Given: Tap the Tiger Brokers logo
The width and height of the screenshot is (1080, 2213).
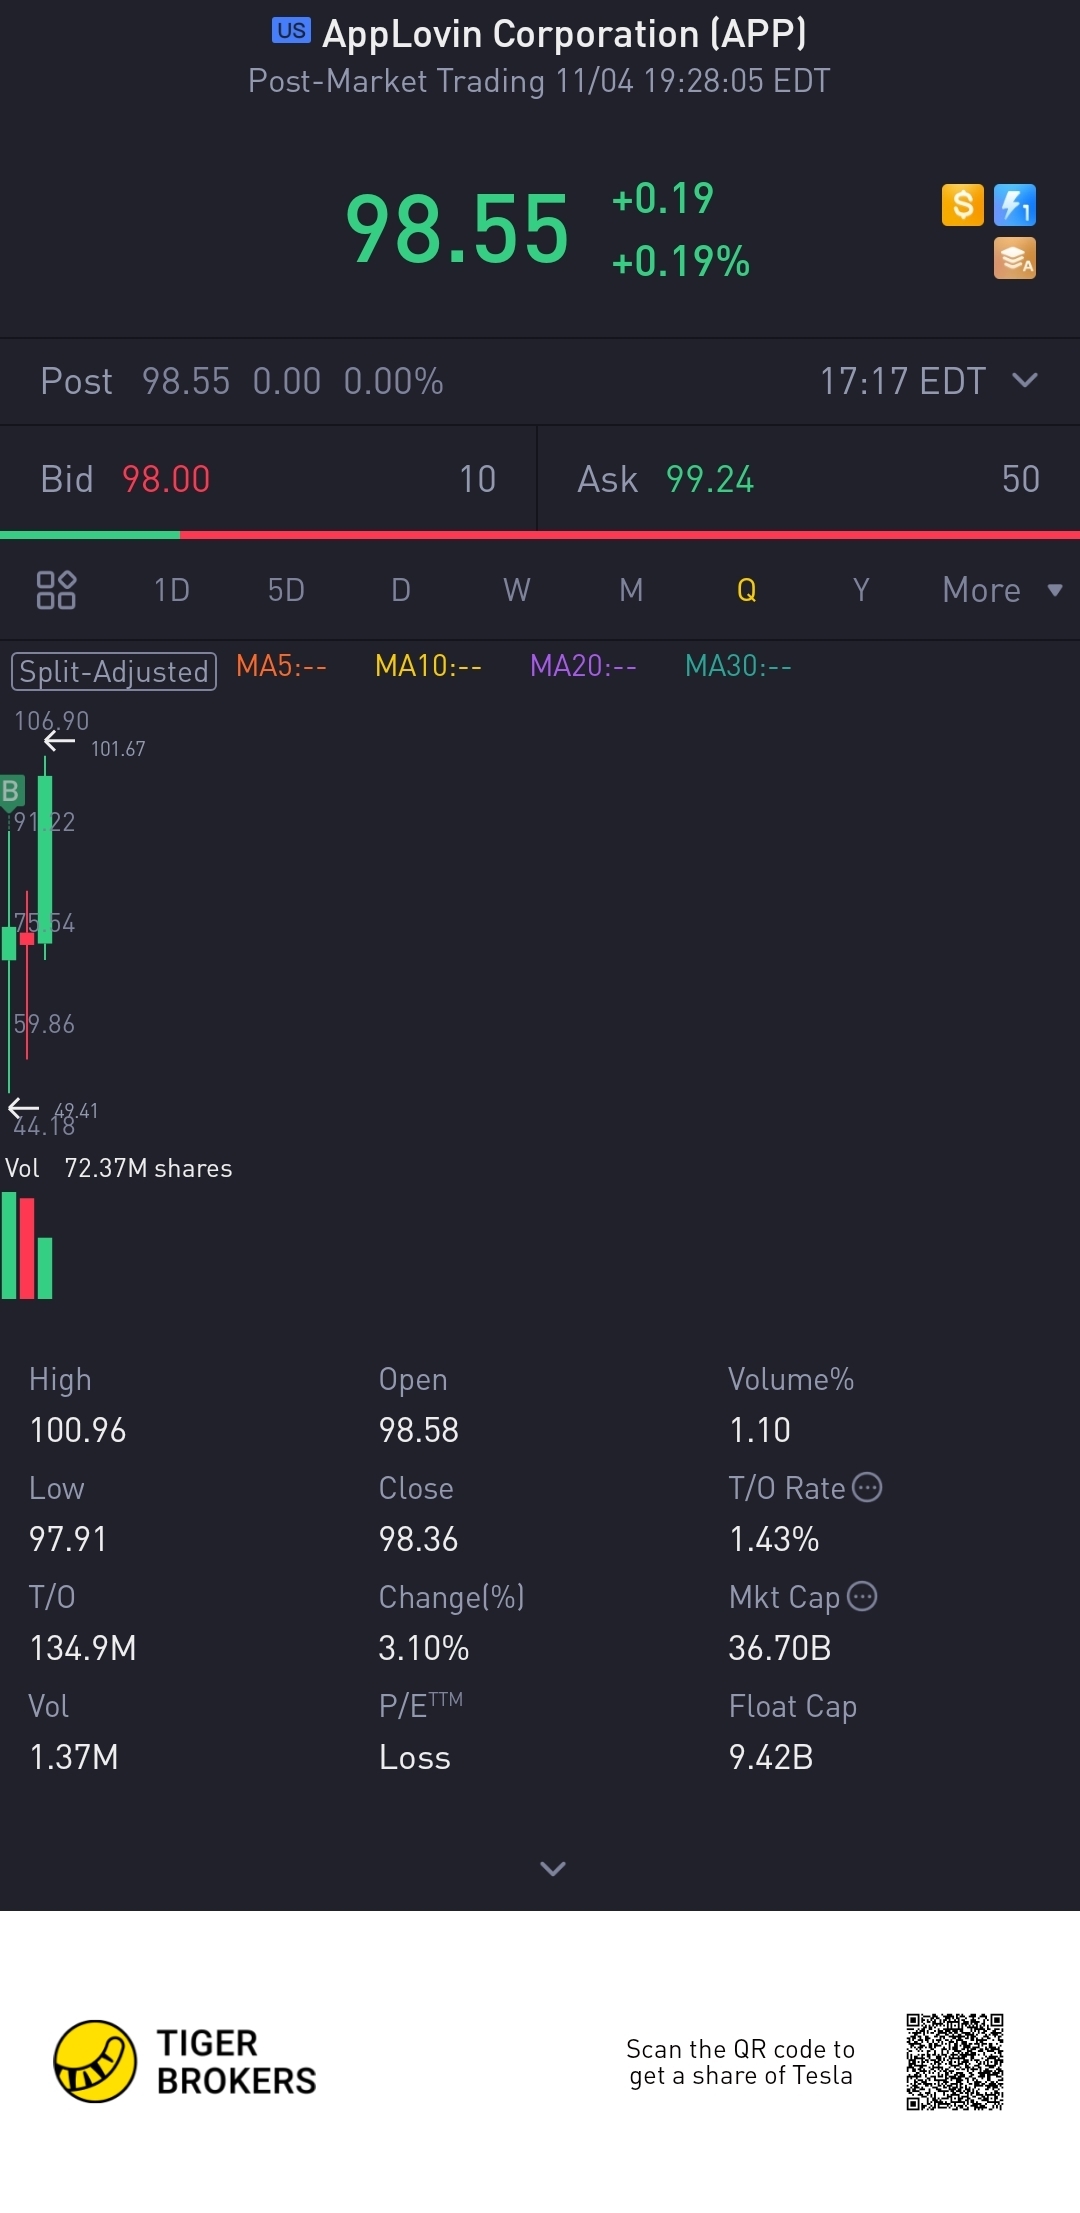Looking at the screenshot, I should click(185, 2061).
